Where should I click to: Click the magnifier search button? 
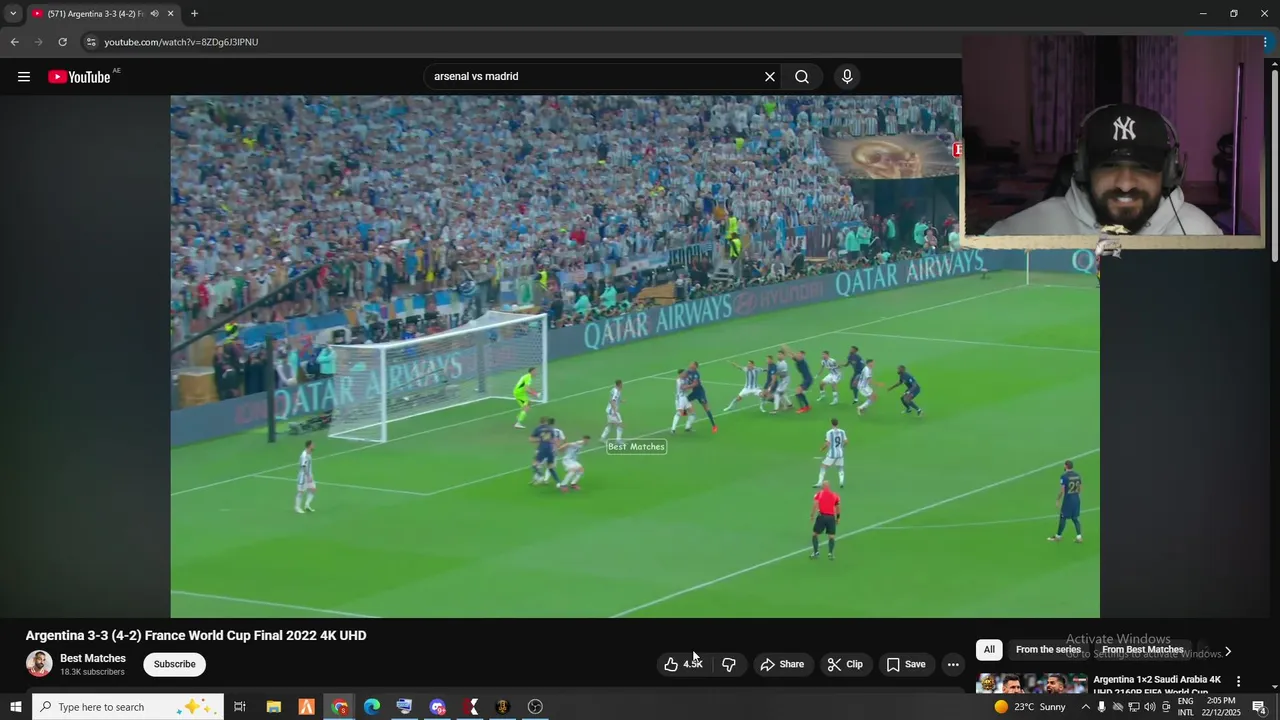(x=802, y=77)
